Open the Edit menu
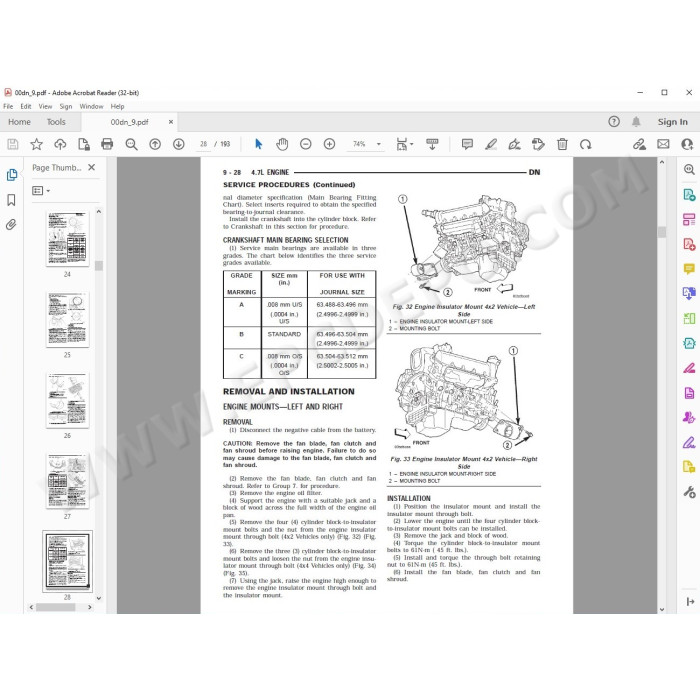Viewport: 700px width, 700px height. coord(26,106)
